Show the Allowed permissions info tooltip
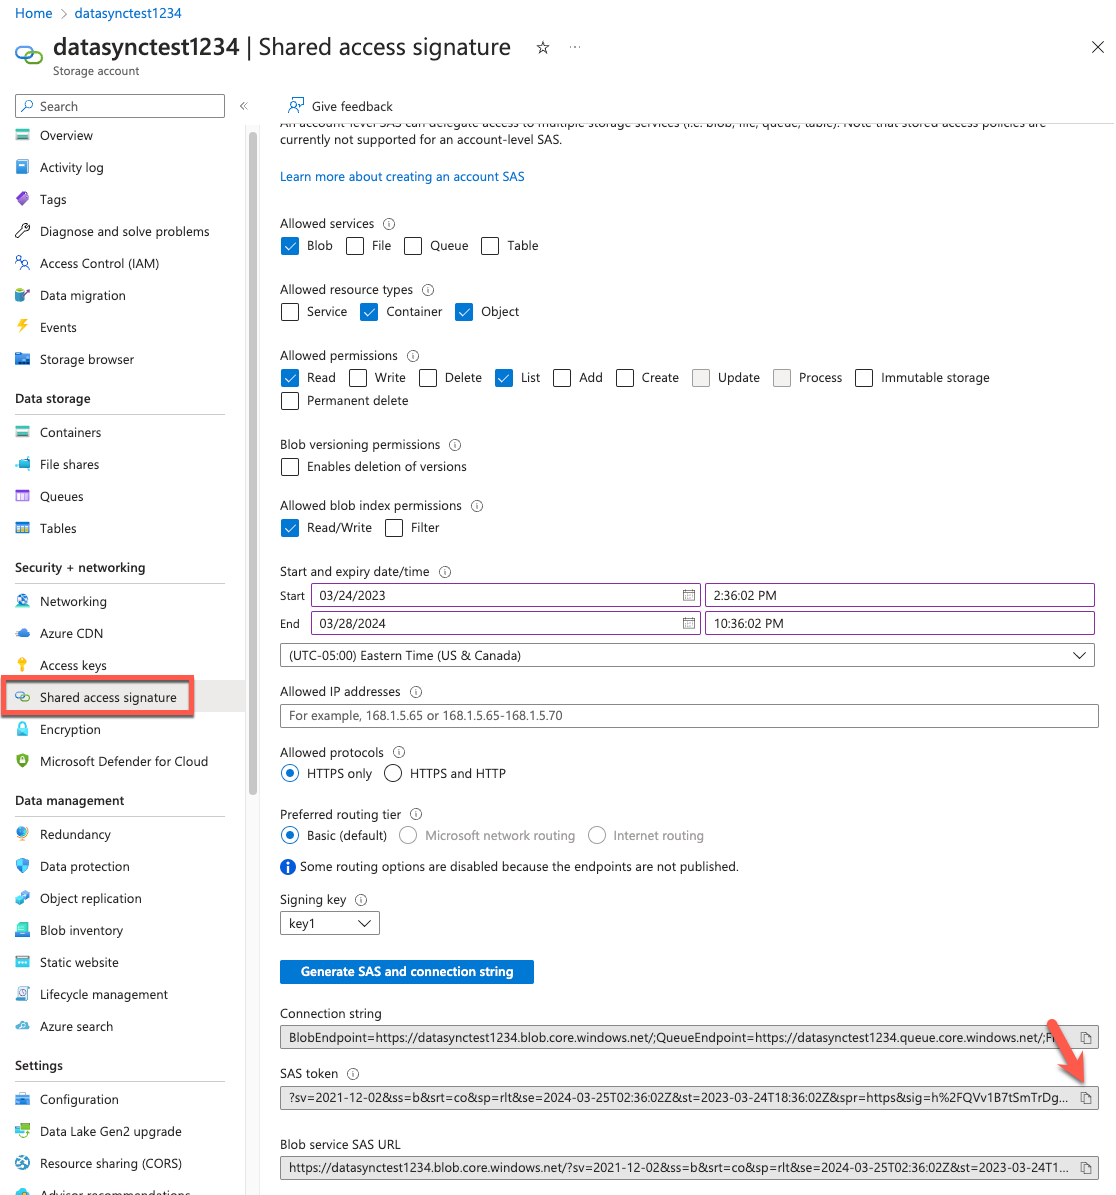This screenshot has height=1195, width=1116. (412, 355)
